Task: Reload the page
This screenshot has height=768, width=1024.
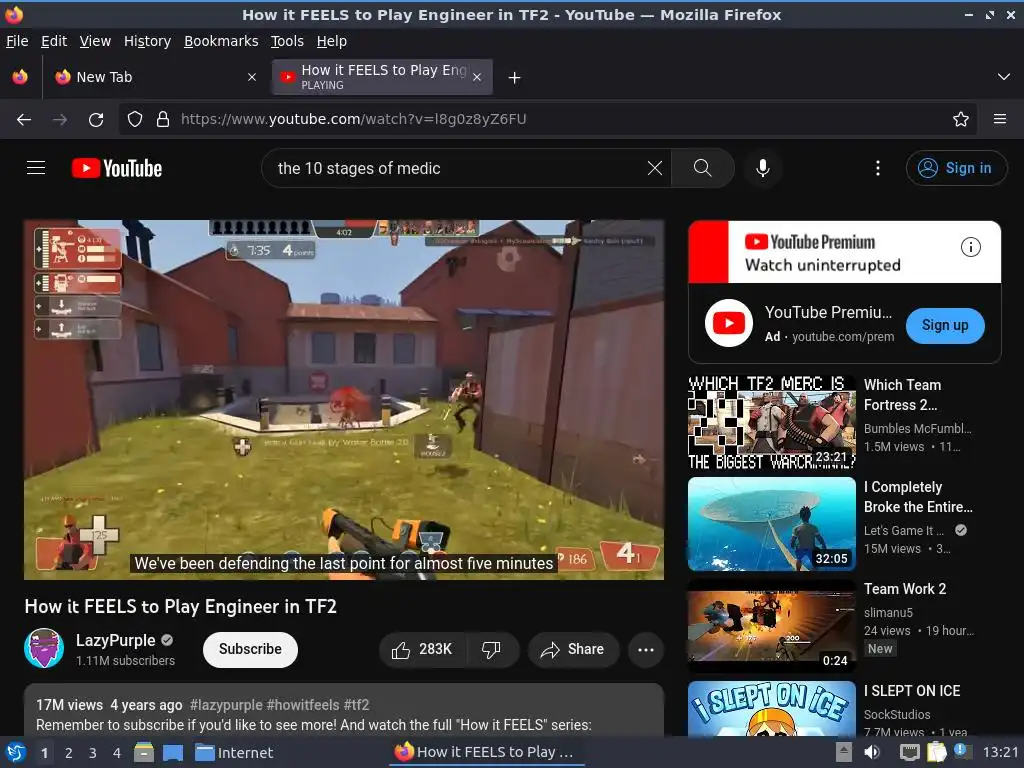Action: point(96,120)
